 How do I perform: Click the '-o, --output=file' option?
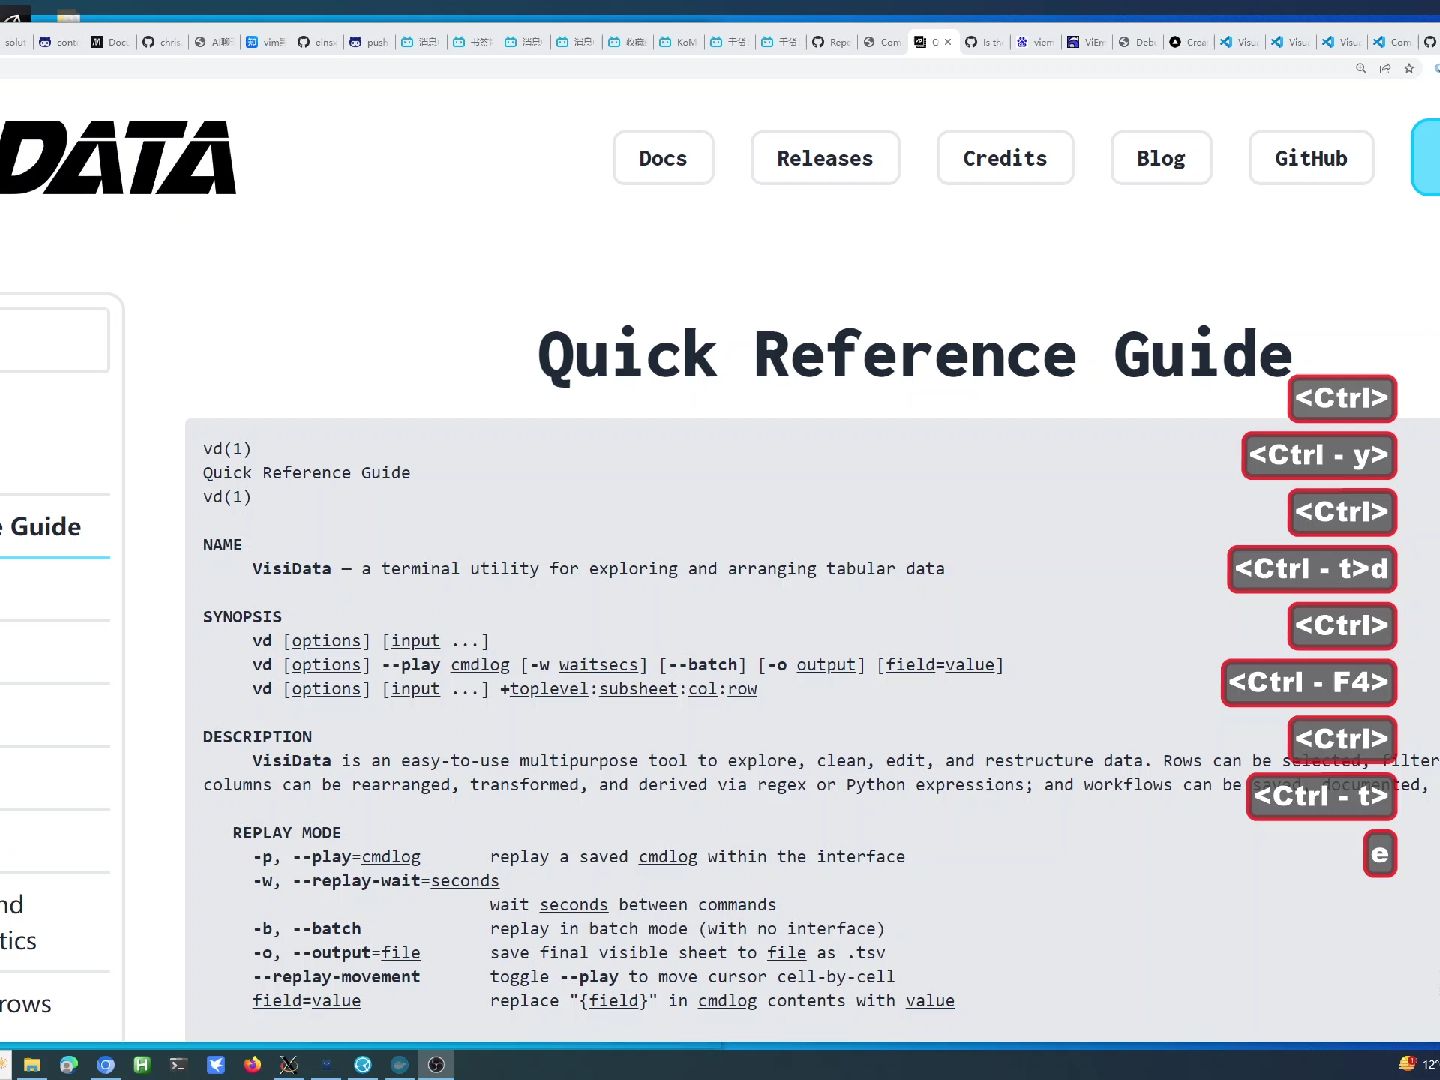tap(336, 953)
